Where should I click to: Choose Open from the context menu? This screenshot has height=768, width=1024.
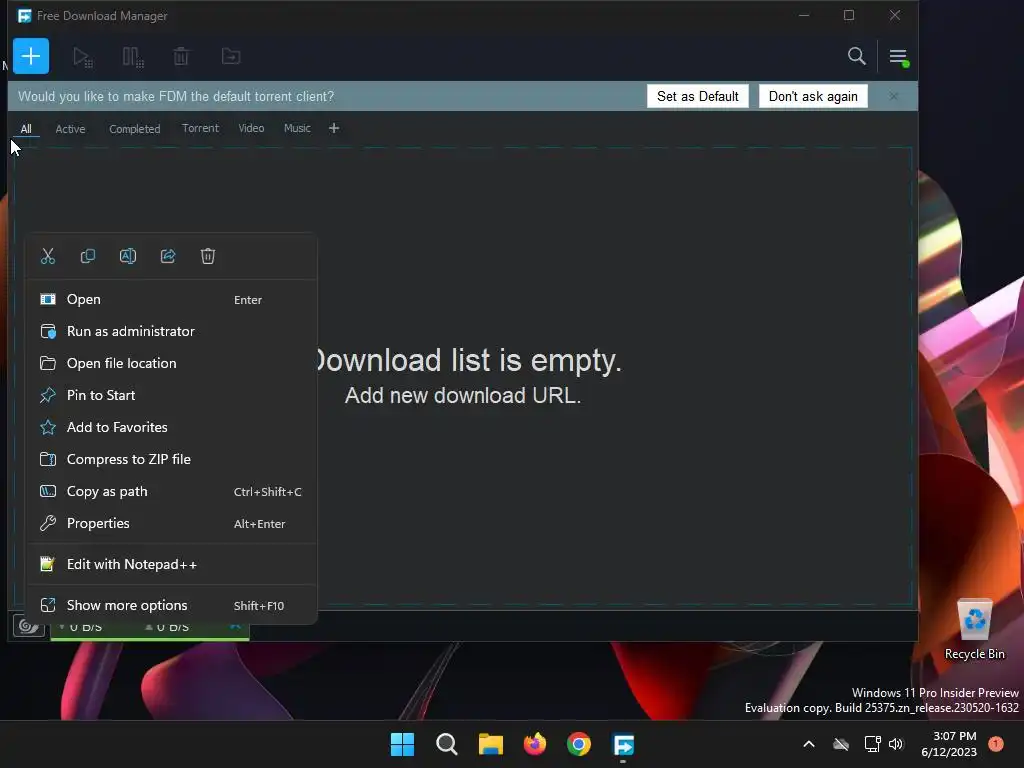click(171, 299)
